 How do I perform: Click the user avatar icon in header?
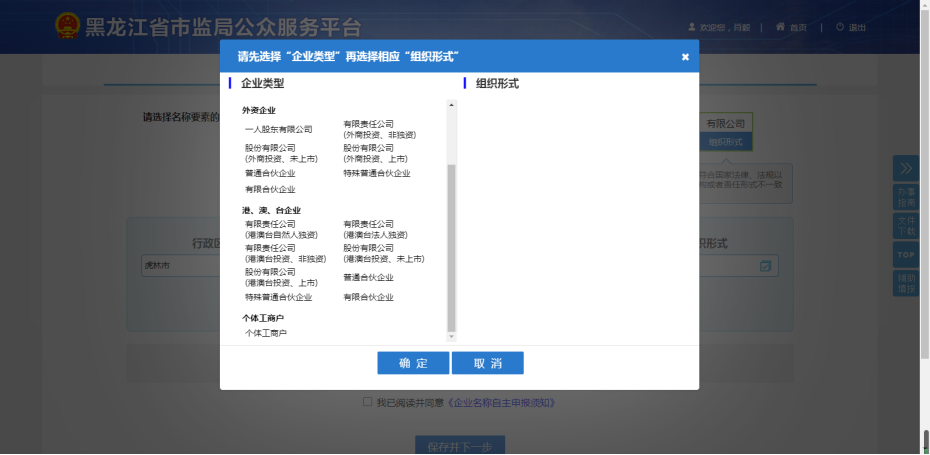click(x=692, y=27)
